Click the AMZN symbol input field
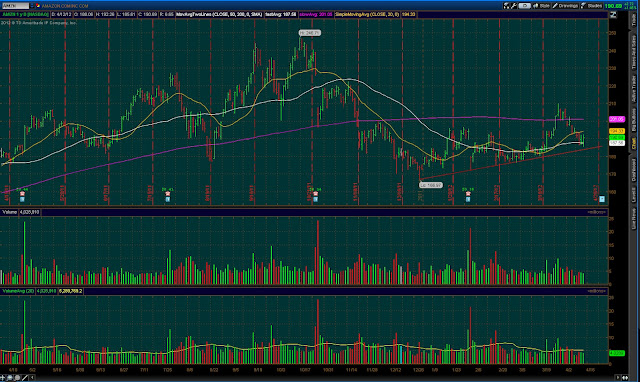The height and width of the screenshot is (382, 640). [x=15, y=6]
